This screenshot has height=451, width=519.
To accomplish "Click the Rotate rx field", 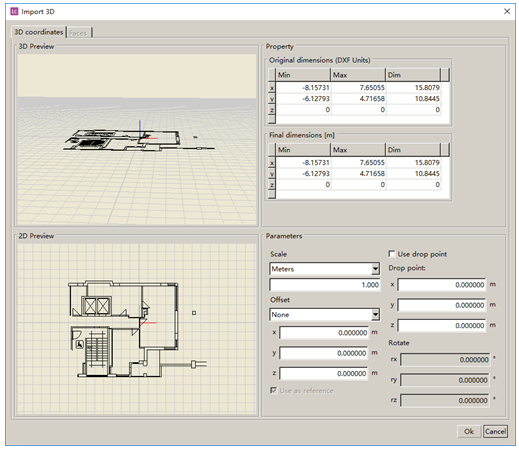I will click(x=445, y=360).
